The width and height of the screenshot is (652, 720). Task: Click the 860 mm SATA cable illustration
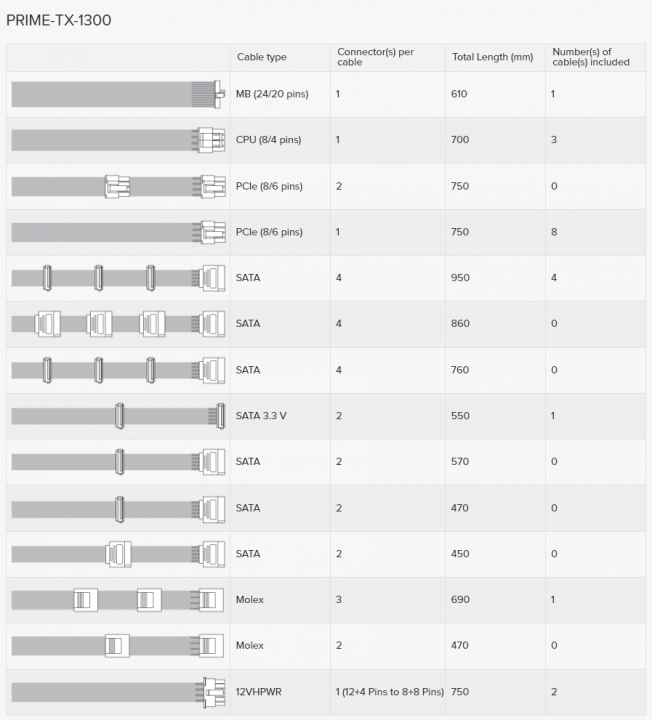pos(118,324)
